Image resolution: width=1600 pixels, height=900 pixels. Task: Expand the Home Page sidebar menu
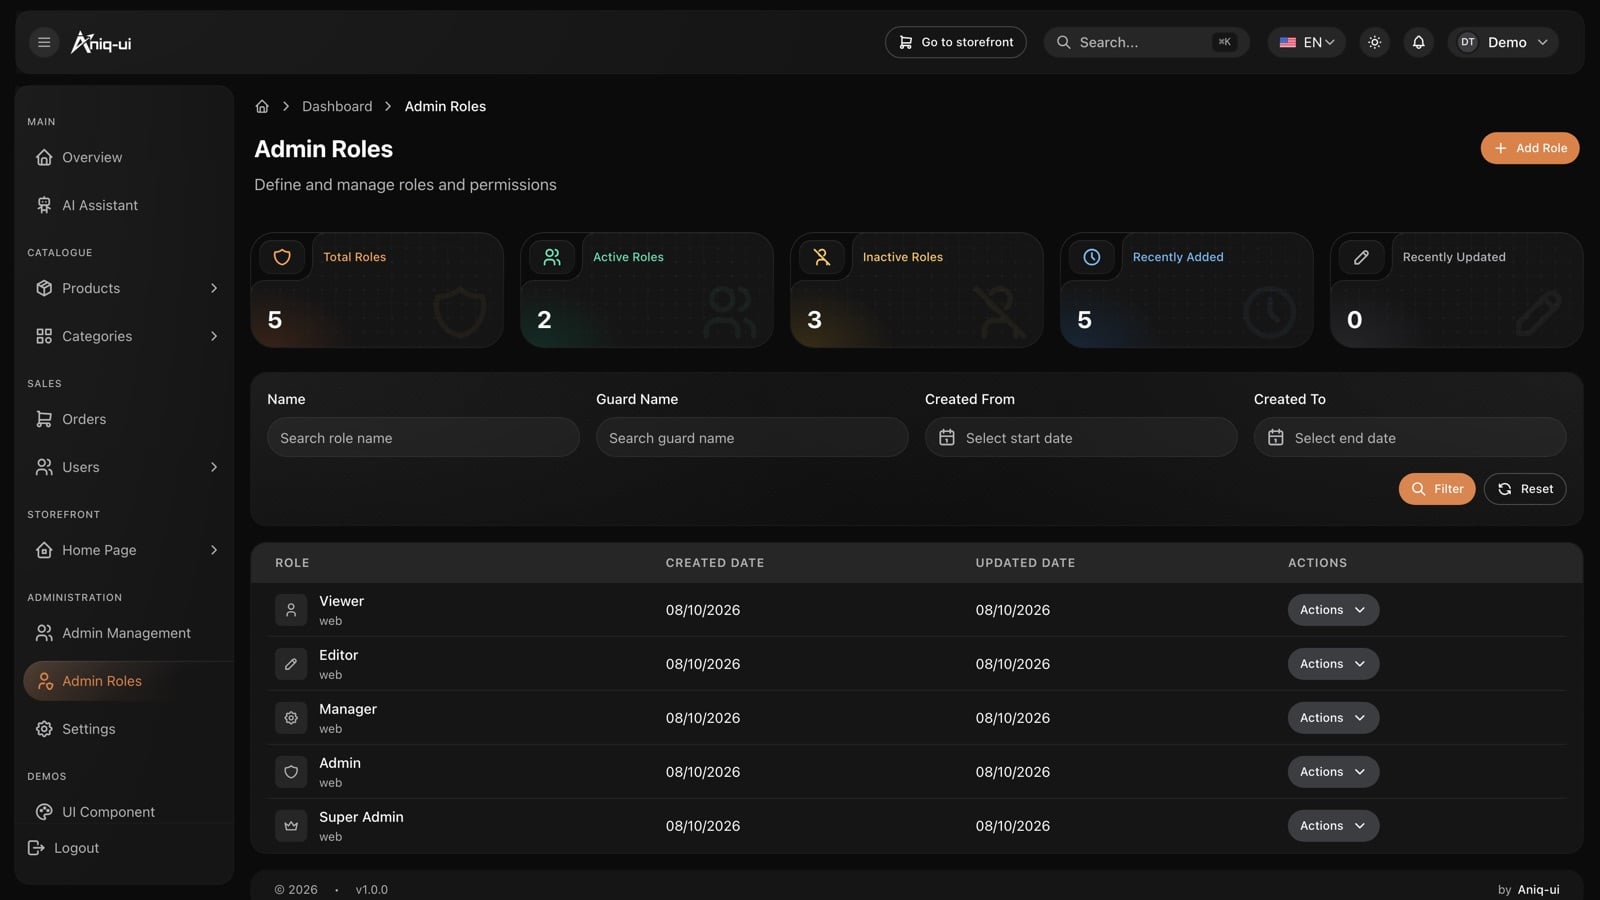point(127,550)
